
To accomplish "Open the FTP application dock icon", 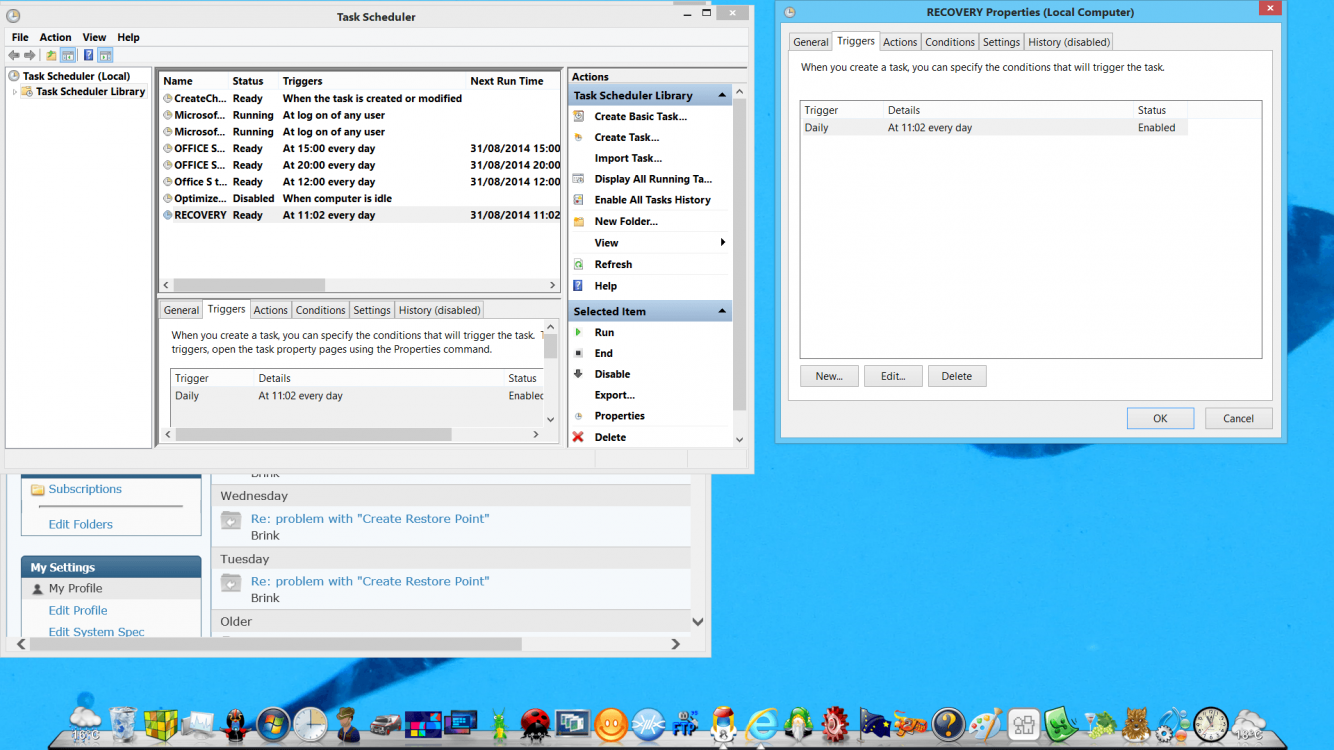I will [686, 723].
